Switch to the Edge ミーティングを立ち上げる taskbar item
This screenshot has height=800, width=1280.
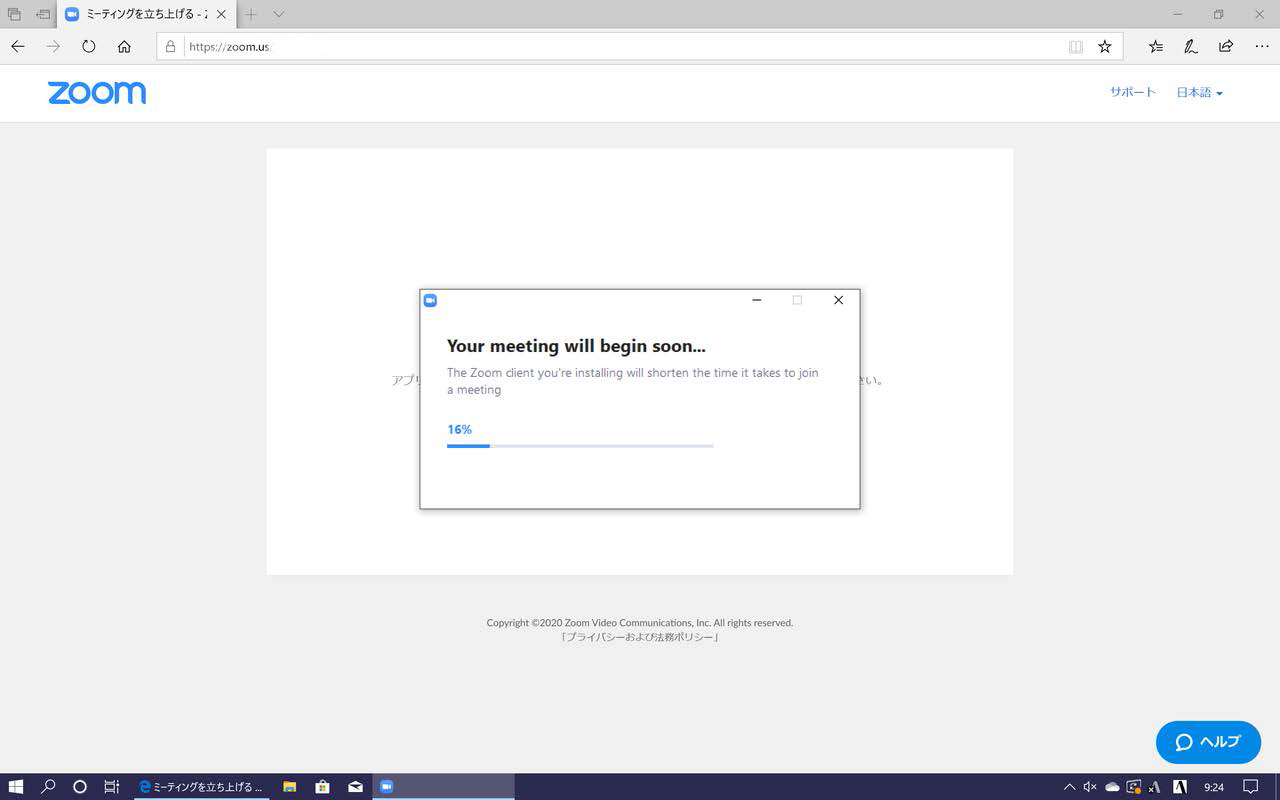pyautogui.click(x=203, y=787)
